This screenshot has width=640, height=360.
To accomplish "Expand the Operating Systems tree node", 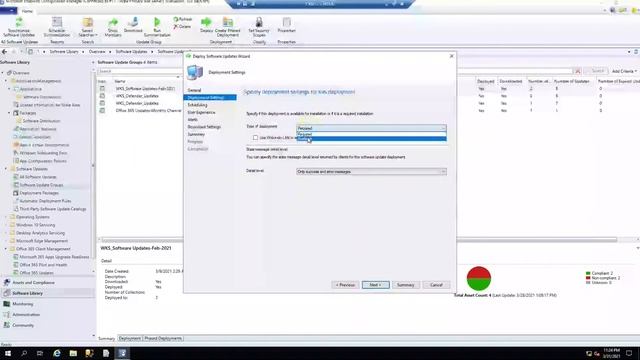I will click(6, 217).
